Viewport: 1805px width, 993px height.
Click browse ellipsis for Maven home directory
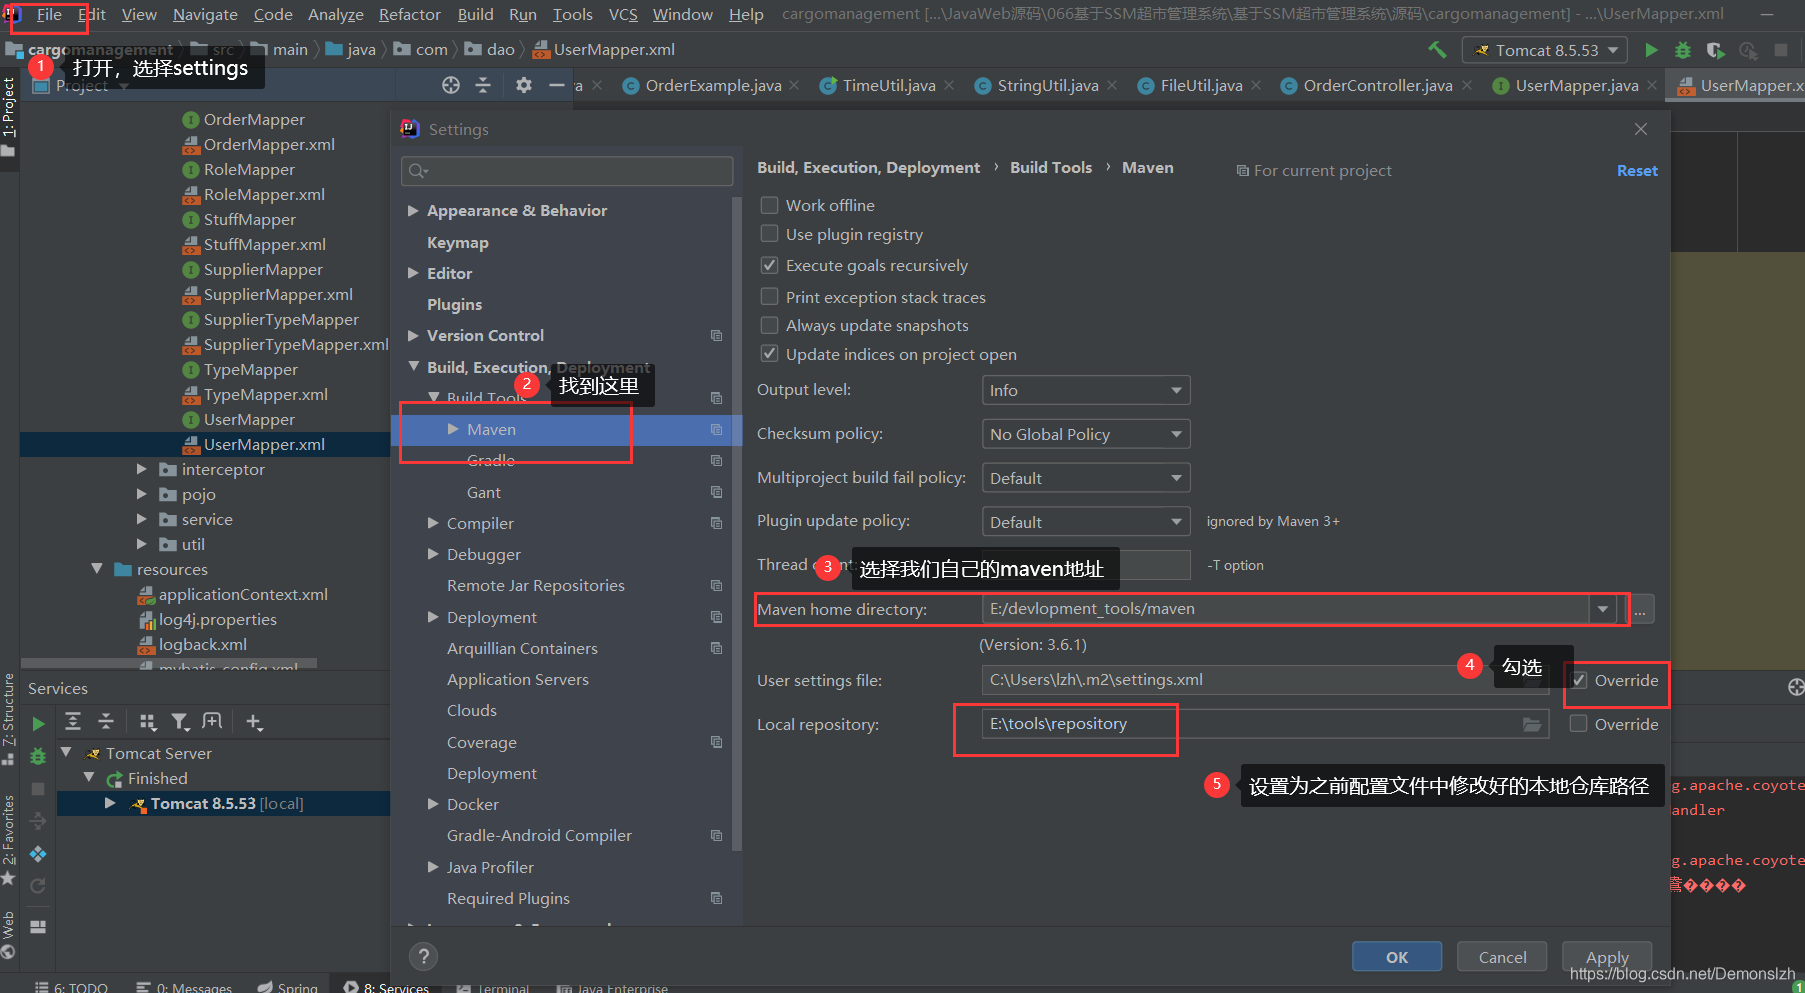point(1640,609)
